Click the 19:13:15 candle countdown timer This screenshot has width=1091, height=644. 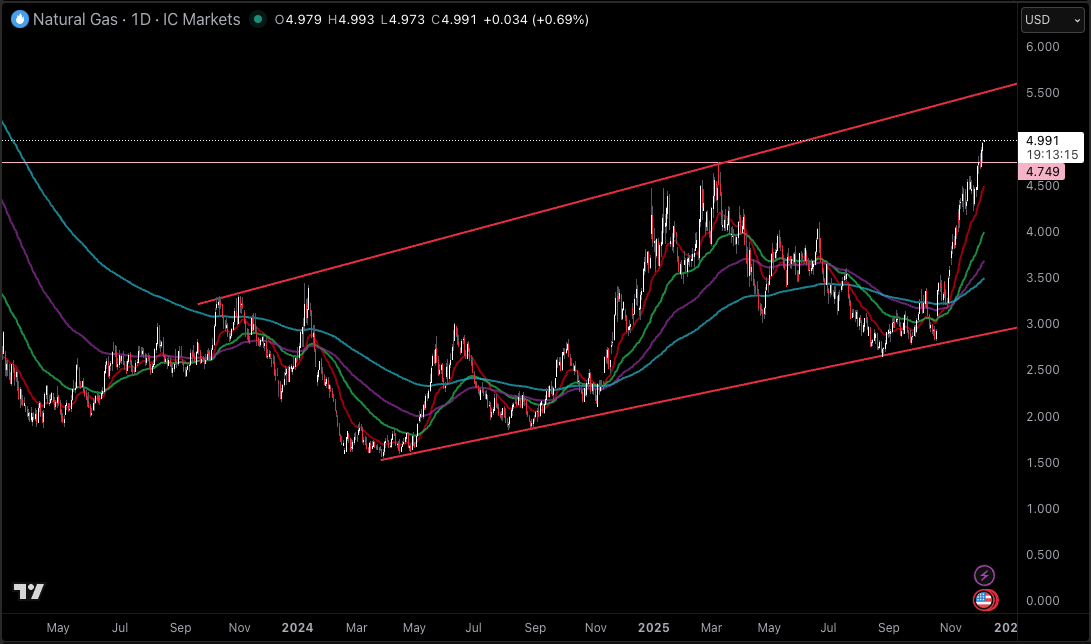coord(1053,155)
